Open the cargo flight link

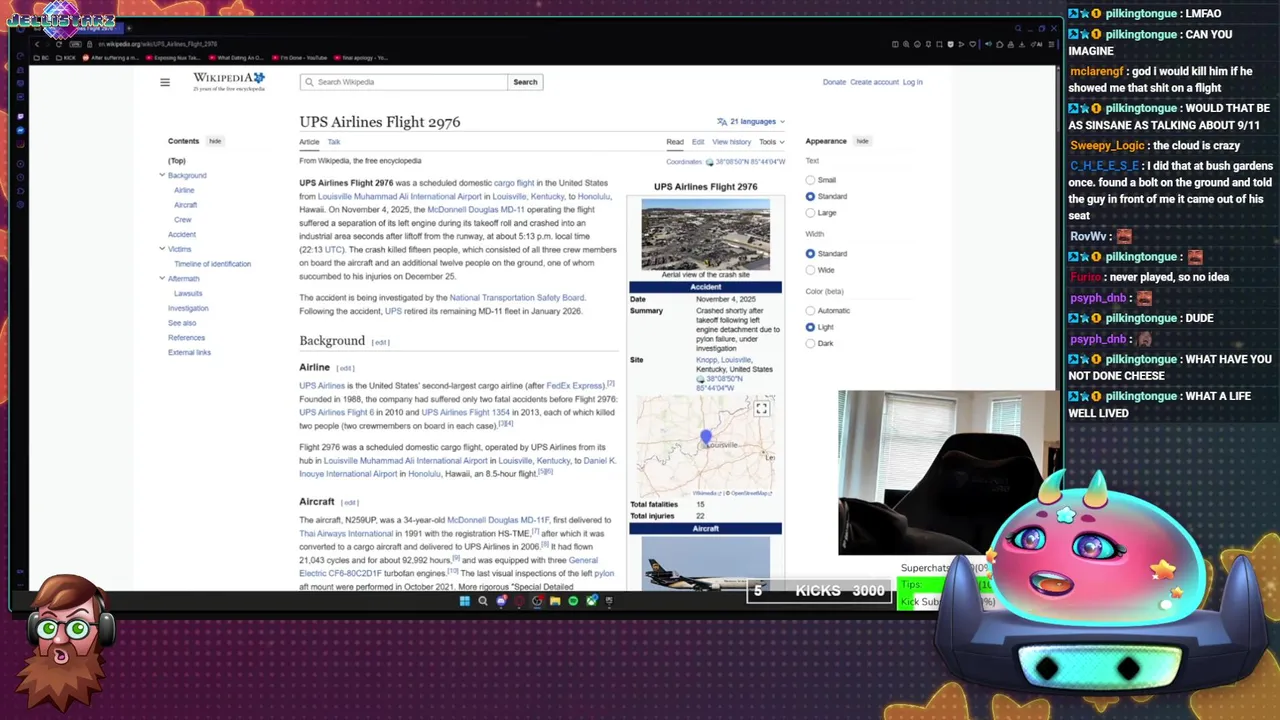coord(514,183)
